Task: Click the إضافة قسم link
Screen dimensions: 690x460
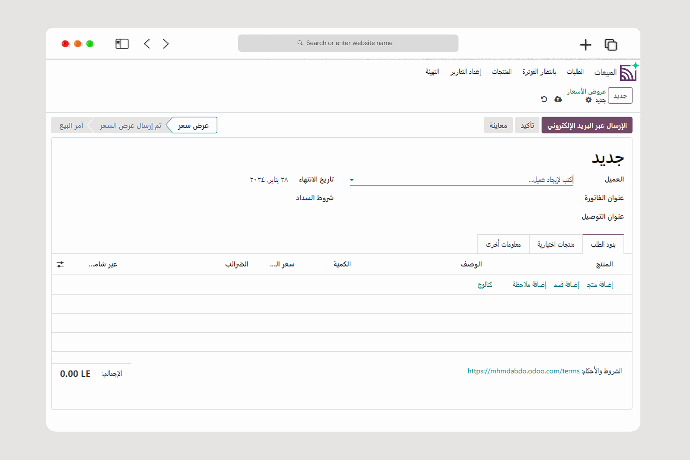Action: click(566, 285)
